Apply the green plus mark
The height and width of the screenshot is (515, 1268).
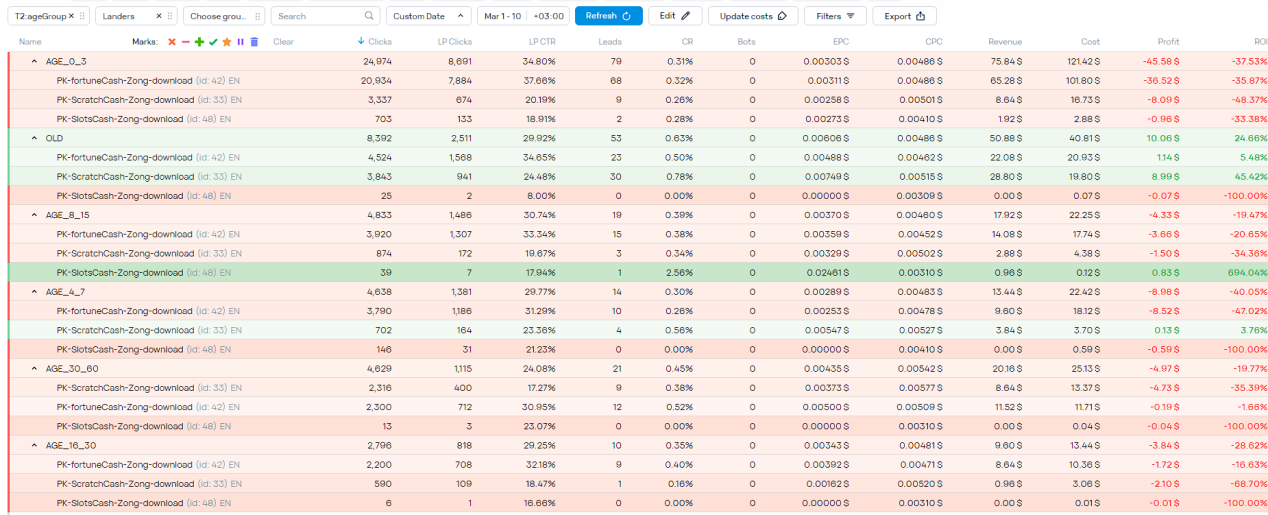coord(199,42)
